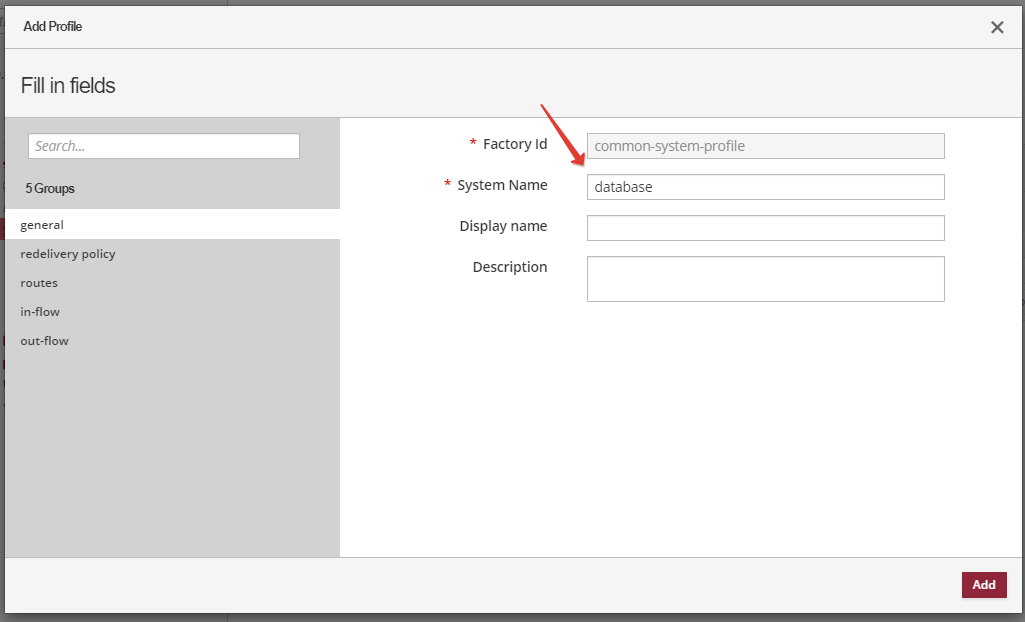Open the in-flow group settings
Screen dimensions: 1025x622
click(40, 311)
